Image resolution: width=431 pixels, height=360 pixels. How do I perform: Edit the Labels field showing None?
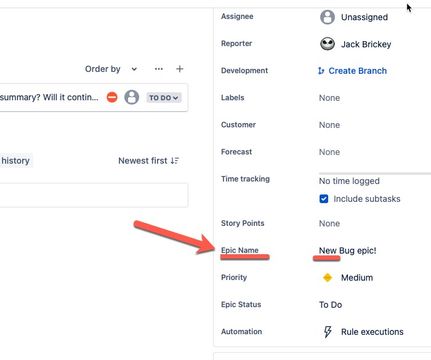point(329,98)
